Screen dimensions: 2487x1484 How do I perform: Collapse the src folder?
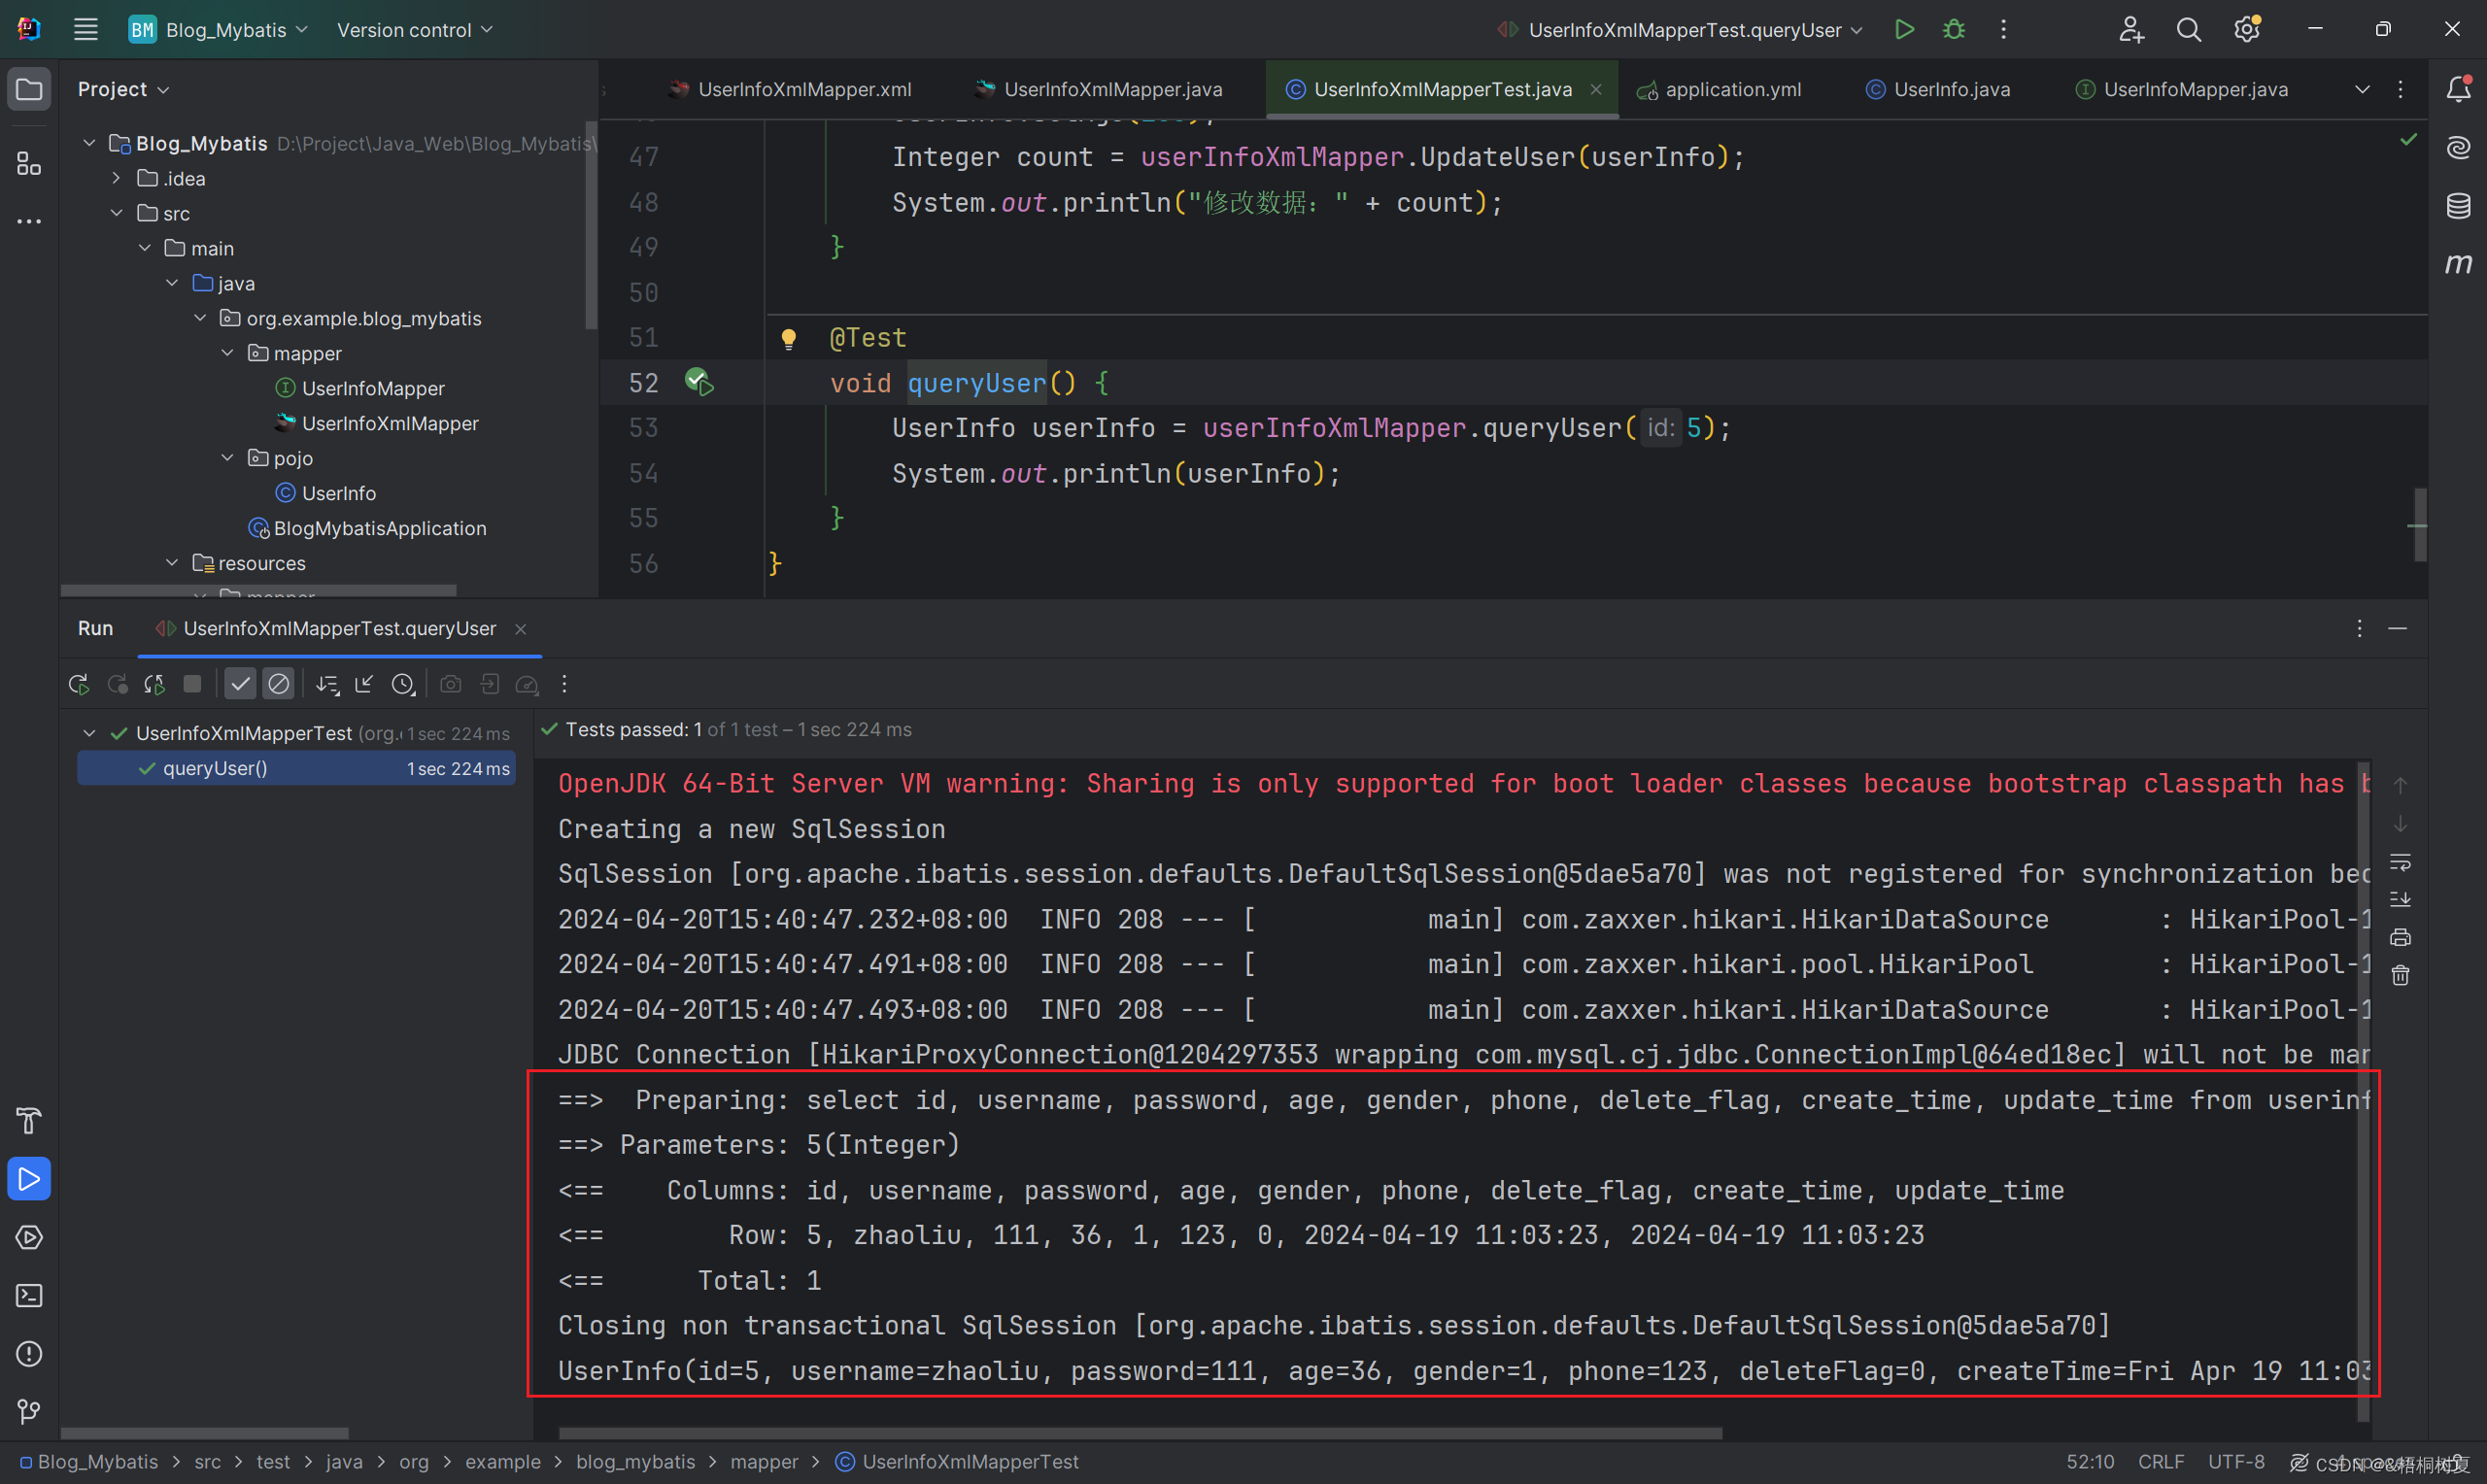coord(116,213)
